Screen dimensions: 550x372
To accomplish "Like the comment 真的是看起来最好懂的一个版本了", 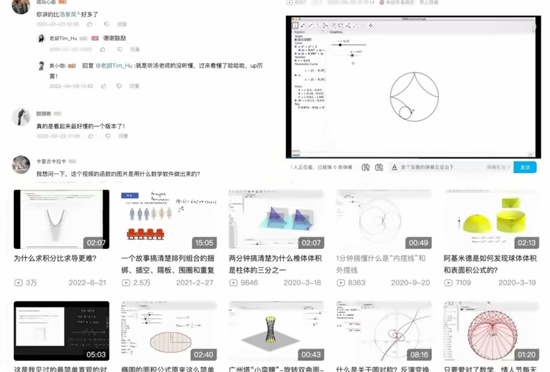I will click(x=91, y=136).
